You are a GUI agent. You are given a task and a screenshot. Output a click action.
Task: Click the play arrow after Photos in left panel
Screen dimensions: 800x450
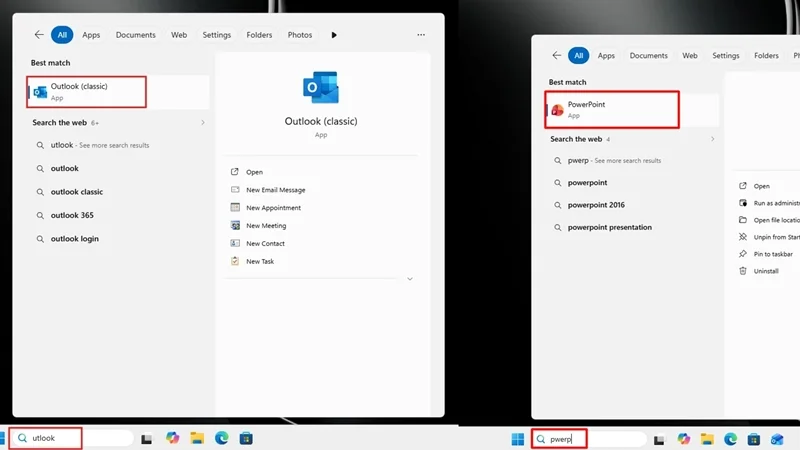coord(334,35)
